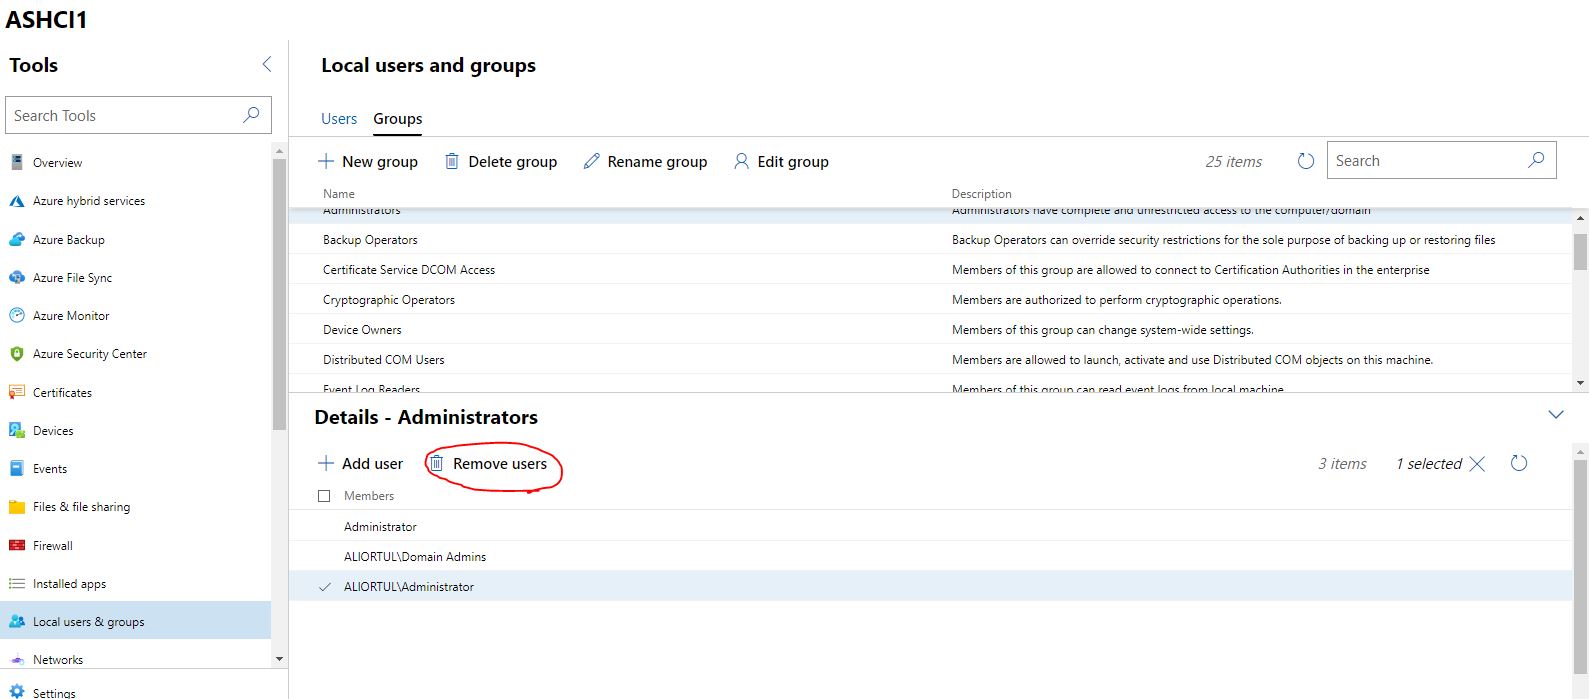Screen dimensions: 1589x699
Task: Toggle the select-all Members checkbox
Action: [x=324, y=496]
